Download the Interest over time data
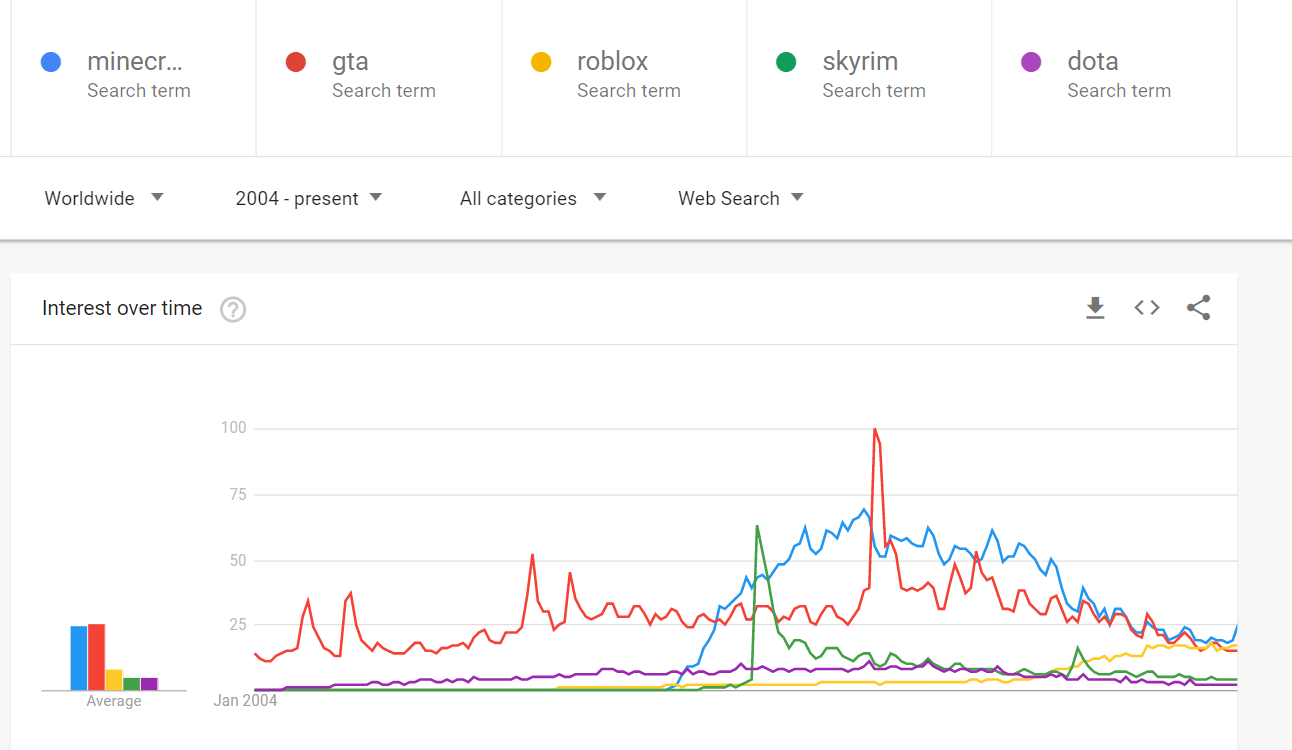The height and width of the screenshot is (750, 1292). (x=1095, y=308)
